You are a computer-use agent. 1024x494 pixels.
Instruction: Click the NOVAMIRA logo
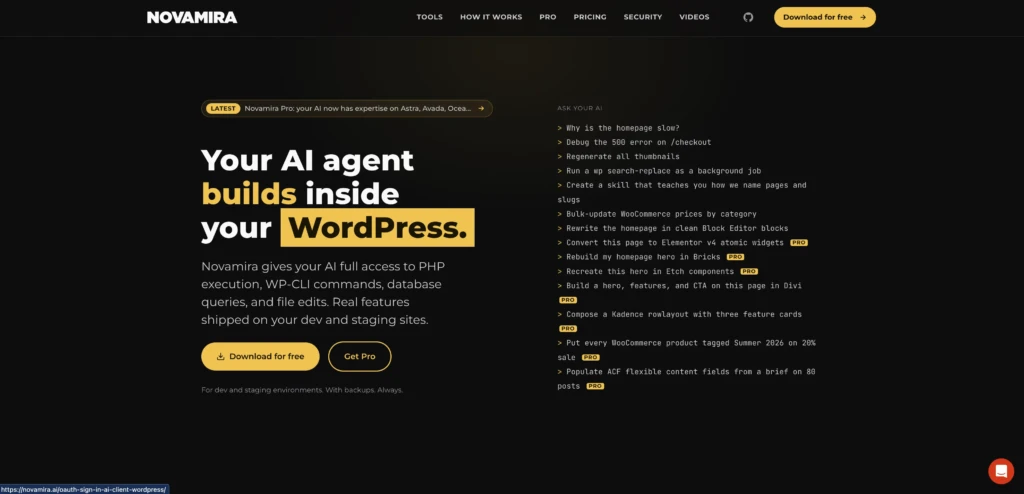(192, 18)
